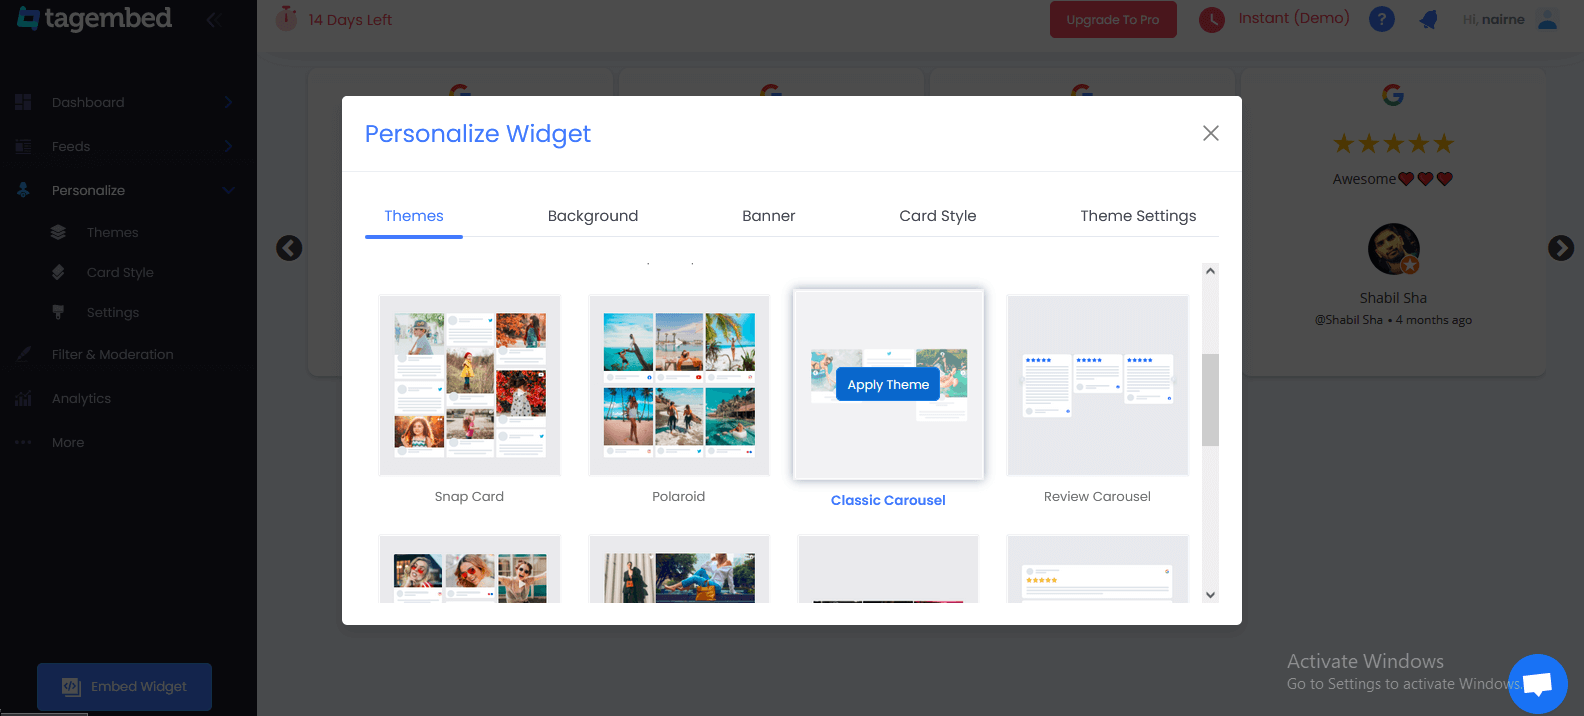Image resolution: width=1584 pixels, height=716 pixels.
Task: Click the user profile avatar icon
Action: (x=1548, y=19)
